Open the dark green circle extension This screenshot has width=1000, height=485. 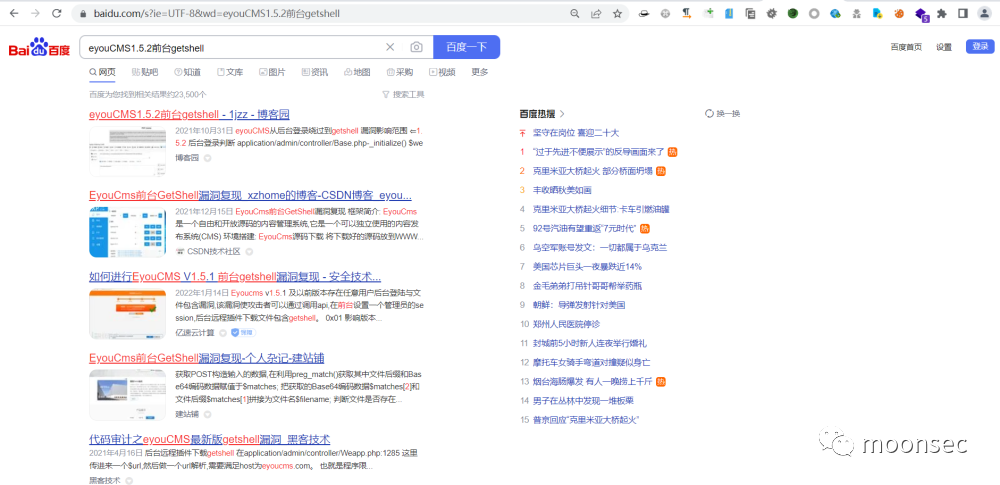click(792, 13)
